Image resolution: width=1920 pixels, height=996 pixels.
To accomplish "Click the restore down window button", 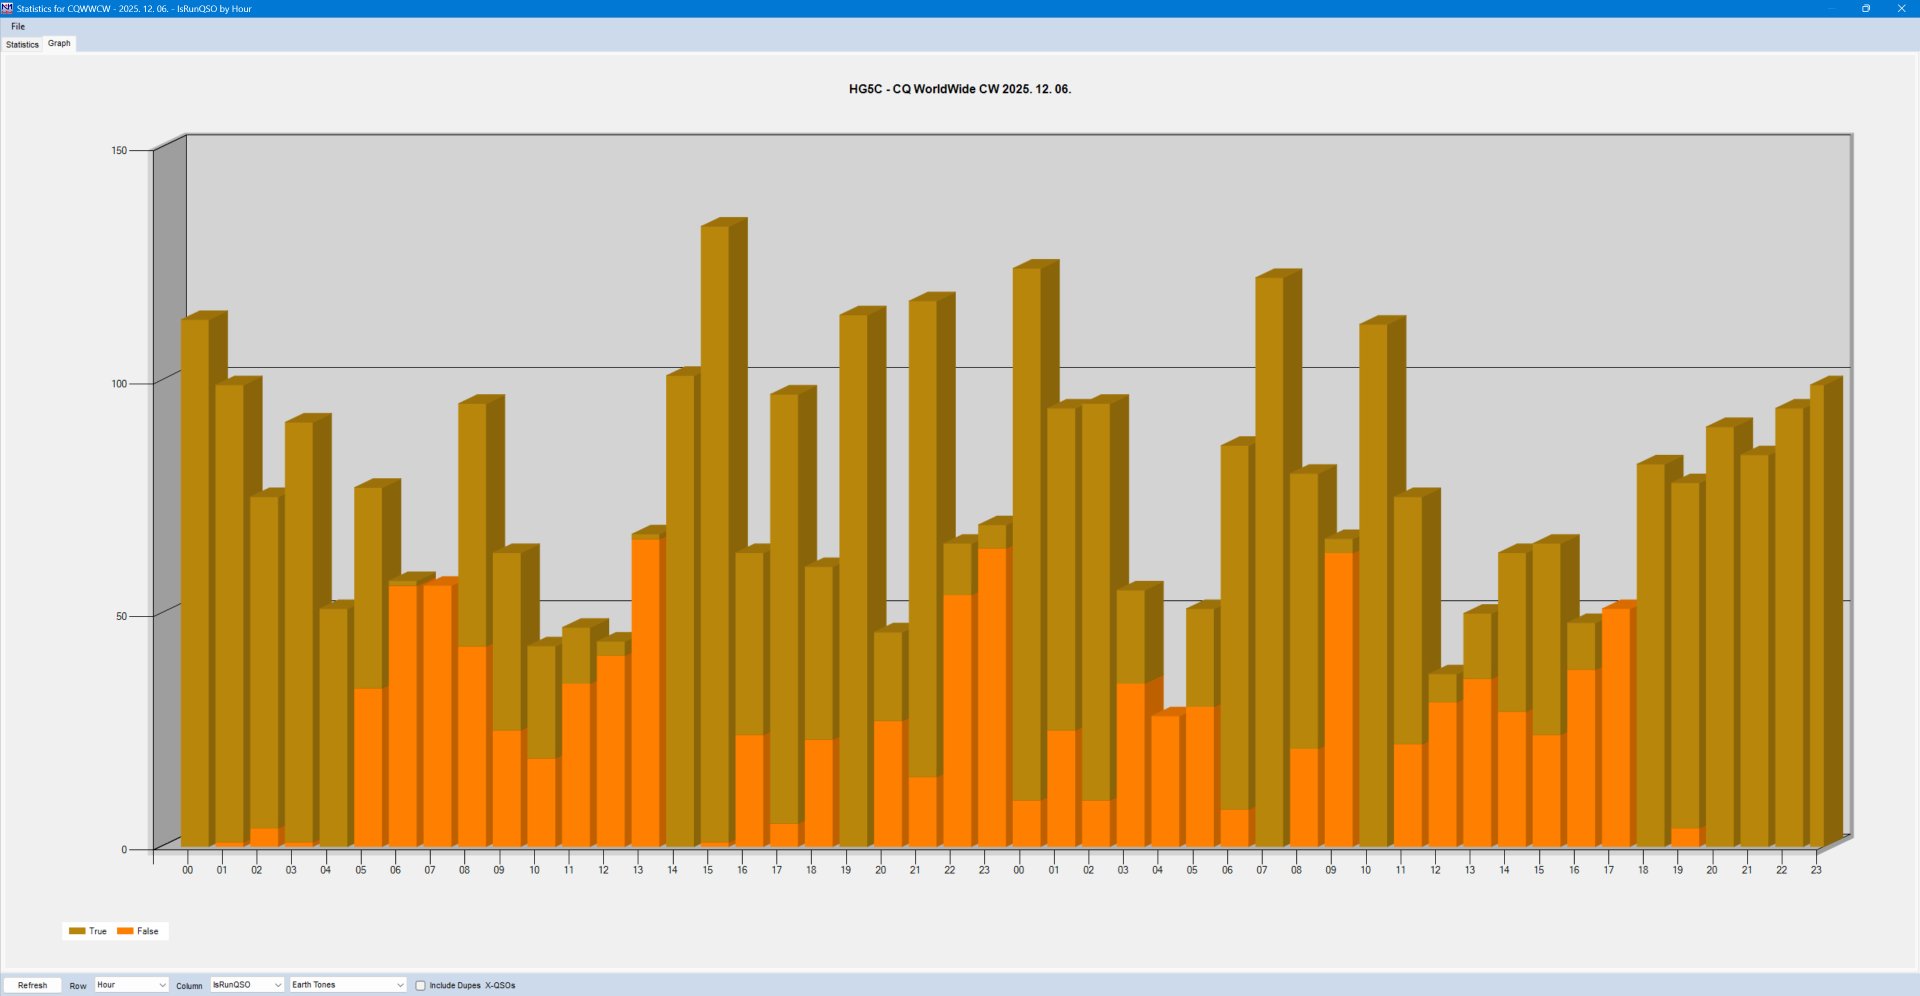I will tap(1865, 8).
